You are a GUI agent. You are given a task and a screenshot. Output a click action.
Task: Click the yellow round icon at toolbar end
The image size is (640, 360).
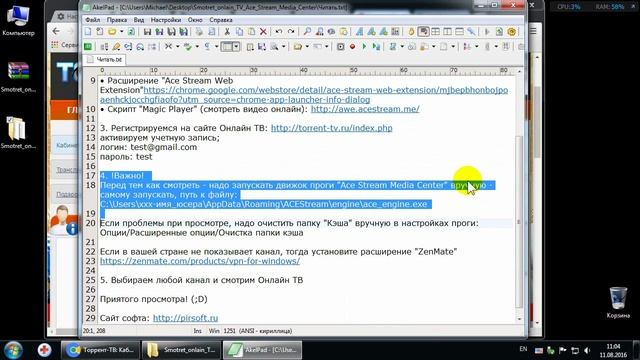[511, 32]
